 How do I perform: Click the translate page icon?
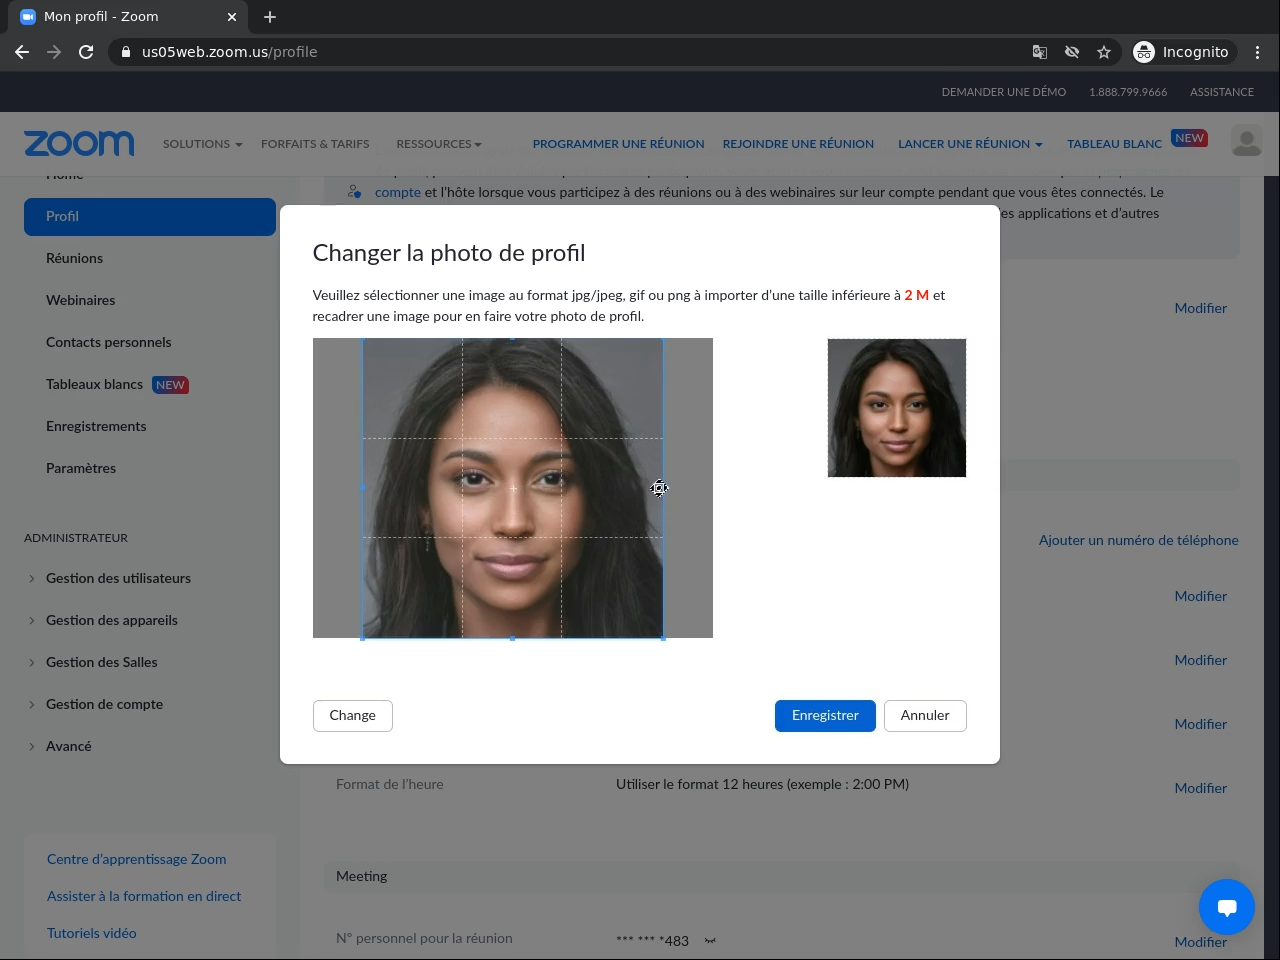[1040, 52]
